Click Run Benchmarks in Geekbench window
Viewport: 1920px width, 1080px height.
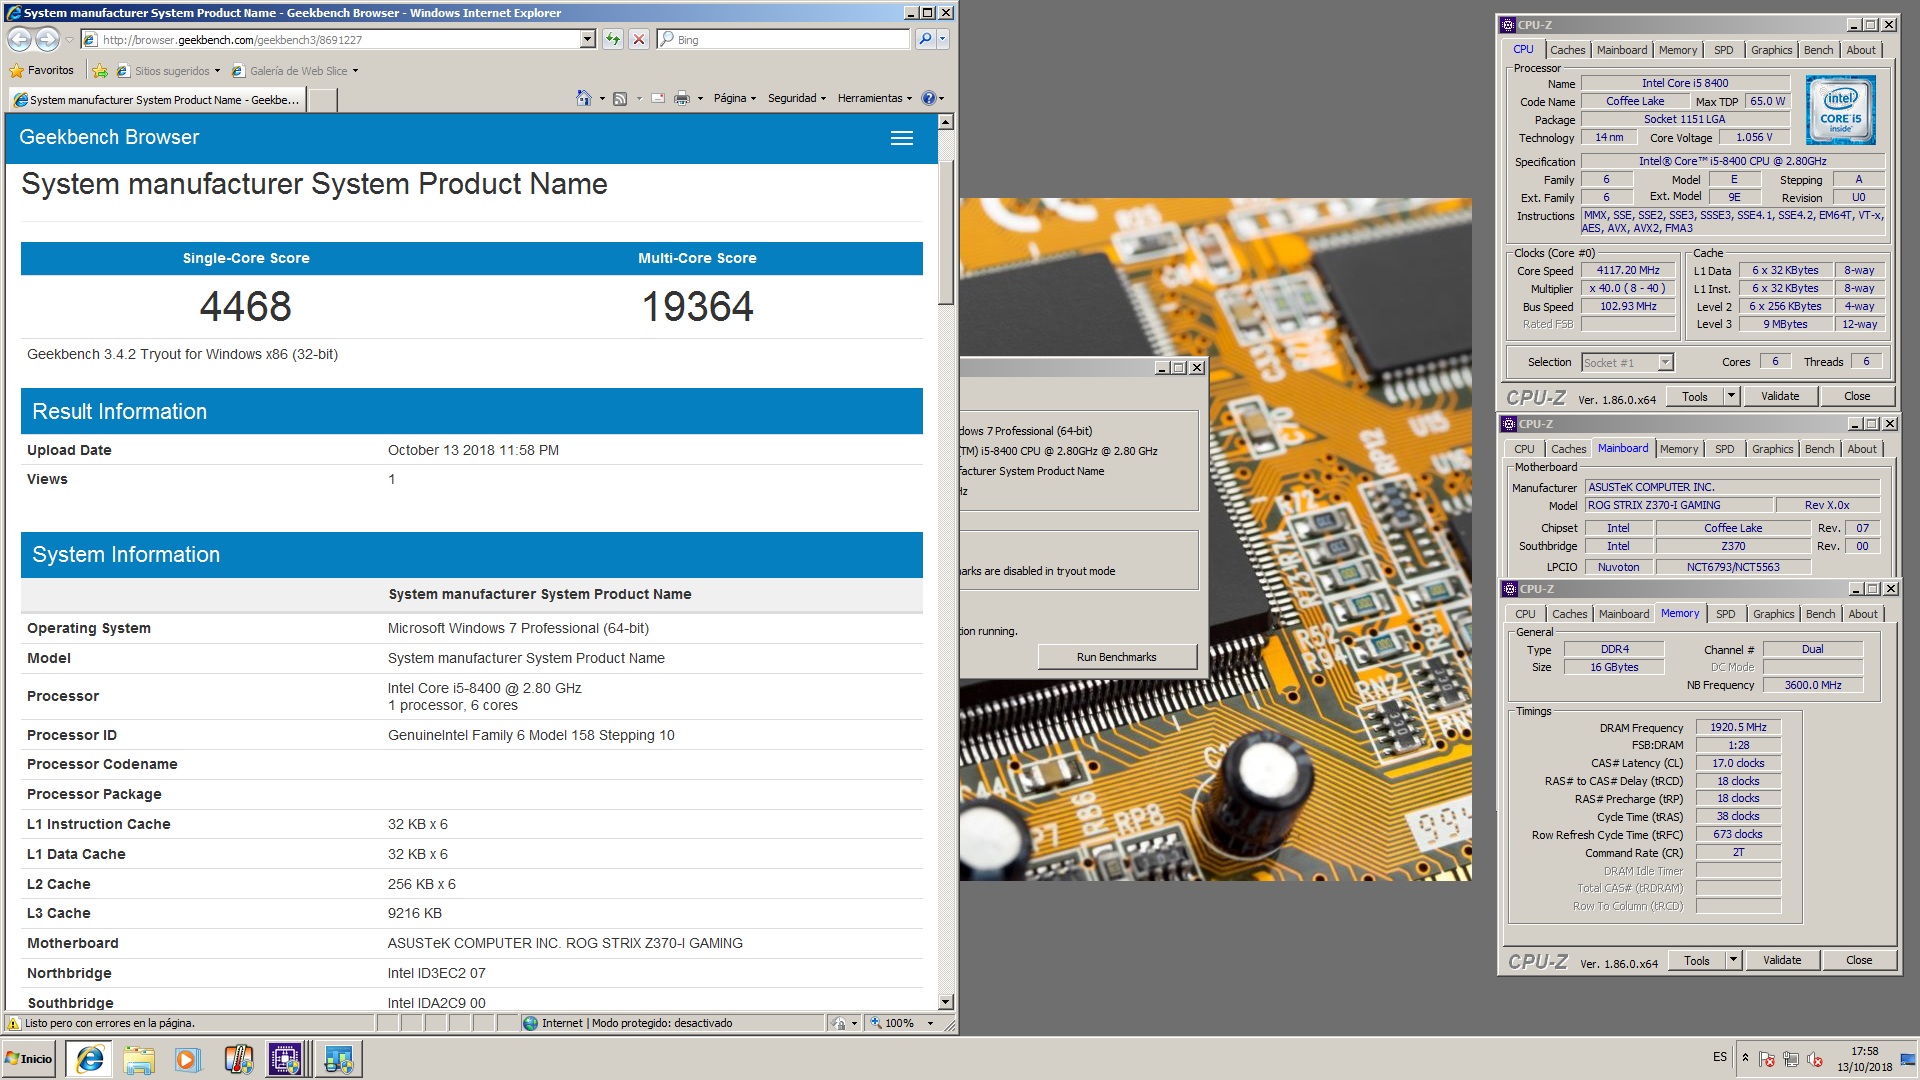pos(1116,657)
